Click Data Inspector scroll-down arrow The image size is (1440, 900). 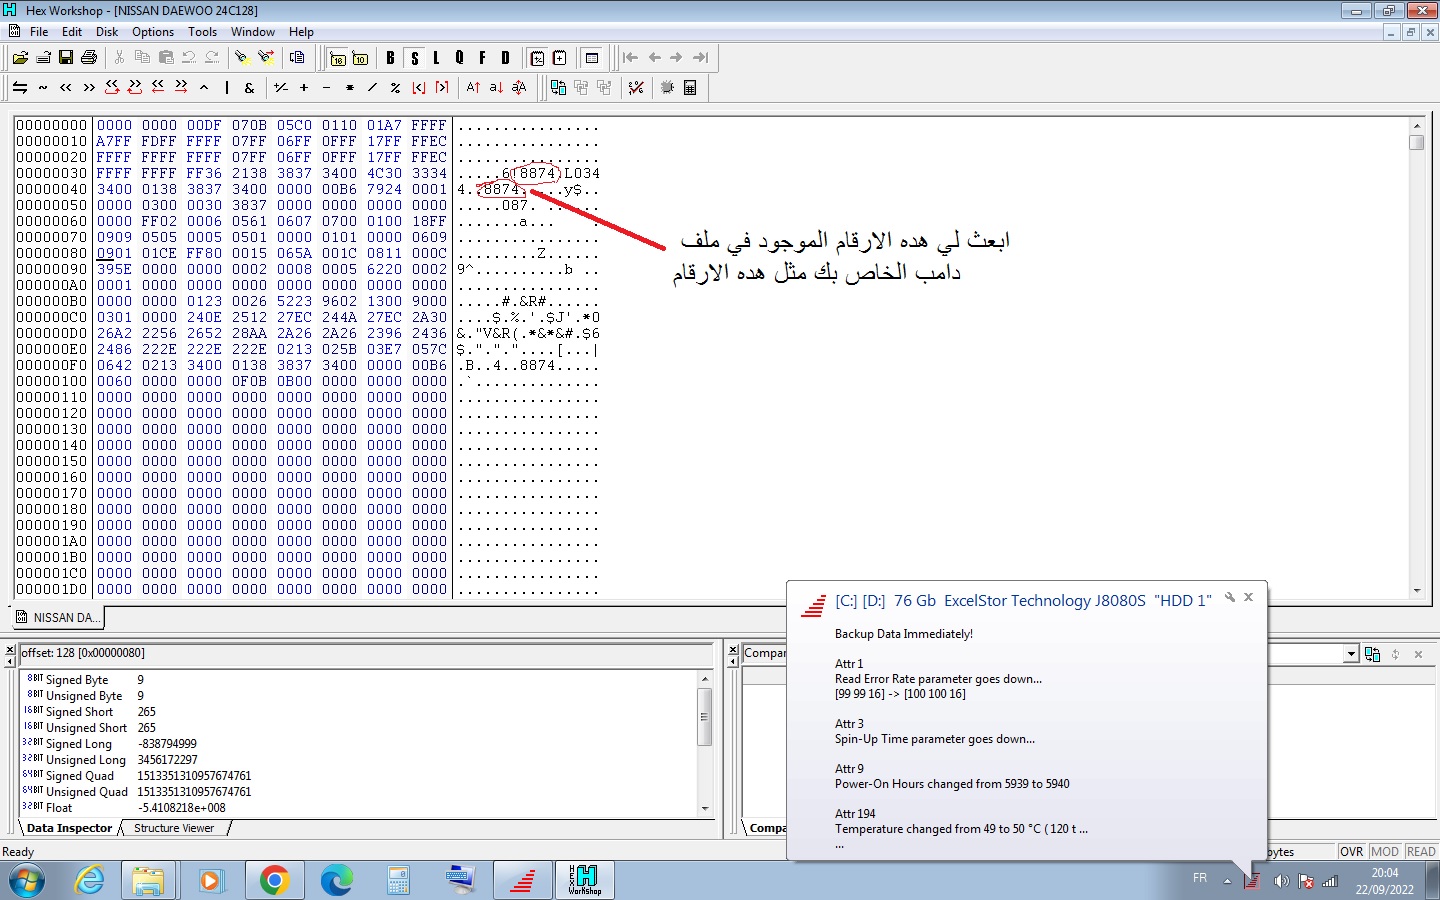705,808
